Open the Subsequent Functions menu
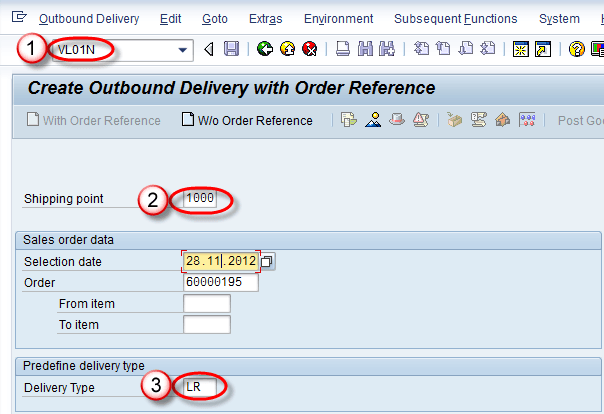 click(455, 19)
